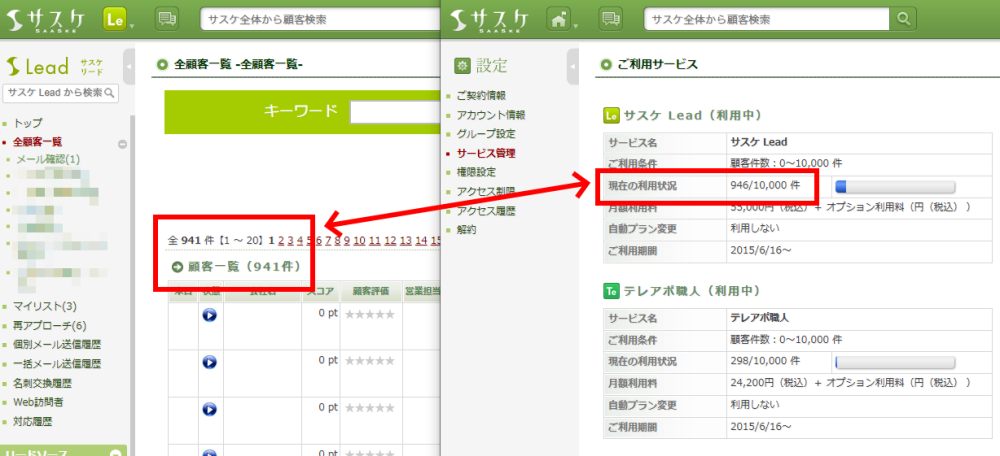This screenshot has height=456, width=1000.
Task: Collapse the Lead sidebar panel handle
Action: (128, 66)
